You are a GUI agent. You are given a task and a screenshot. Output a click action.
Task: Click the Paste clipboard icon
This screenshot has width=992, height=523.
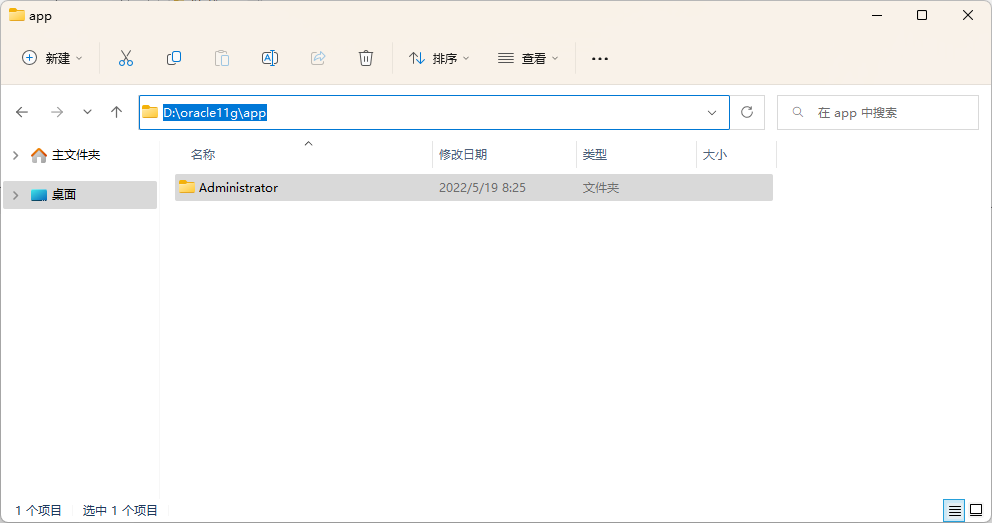[x=222, y=58]
